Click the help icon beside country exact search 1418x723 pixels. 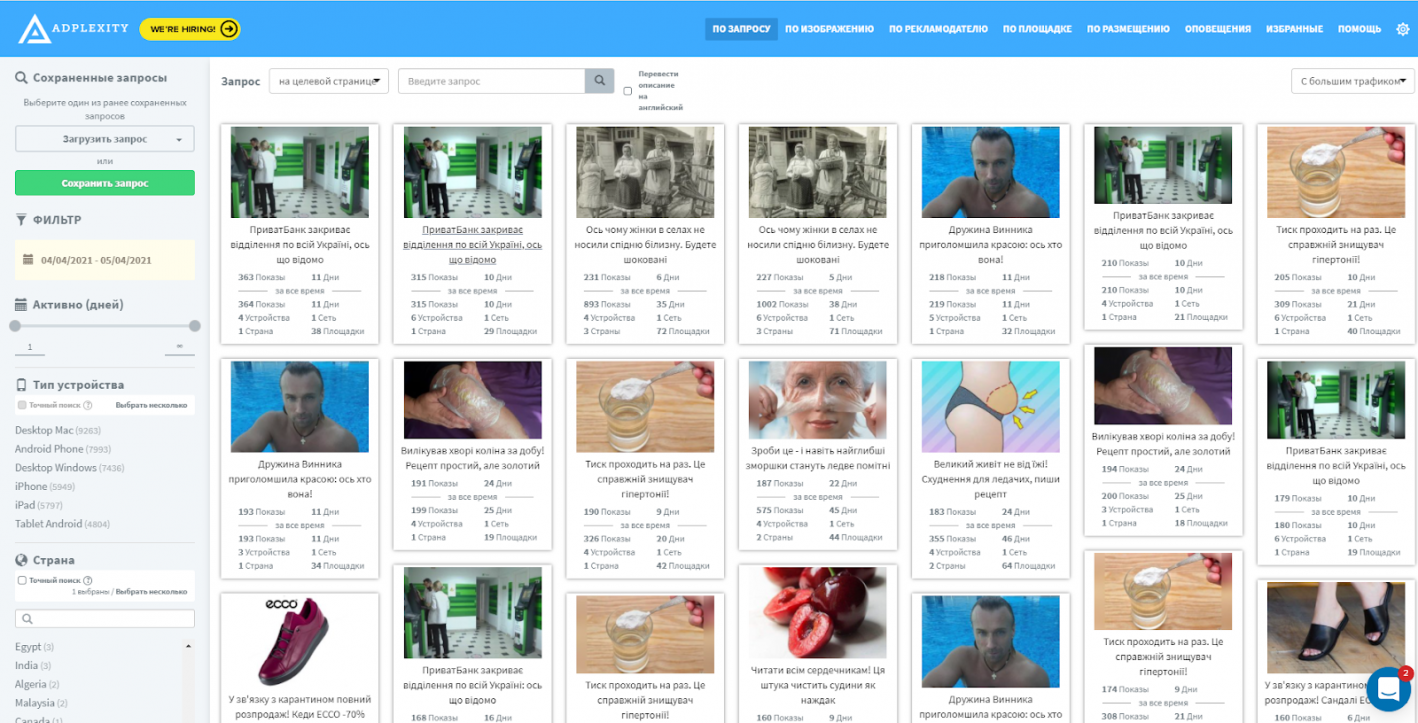tap(88, 580)
